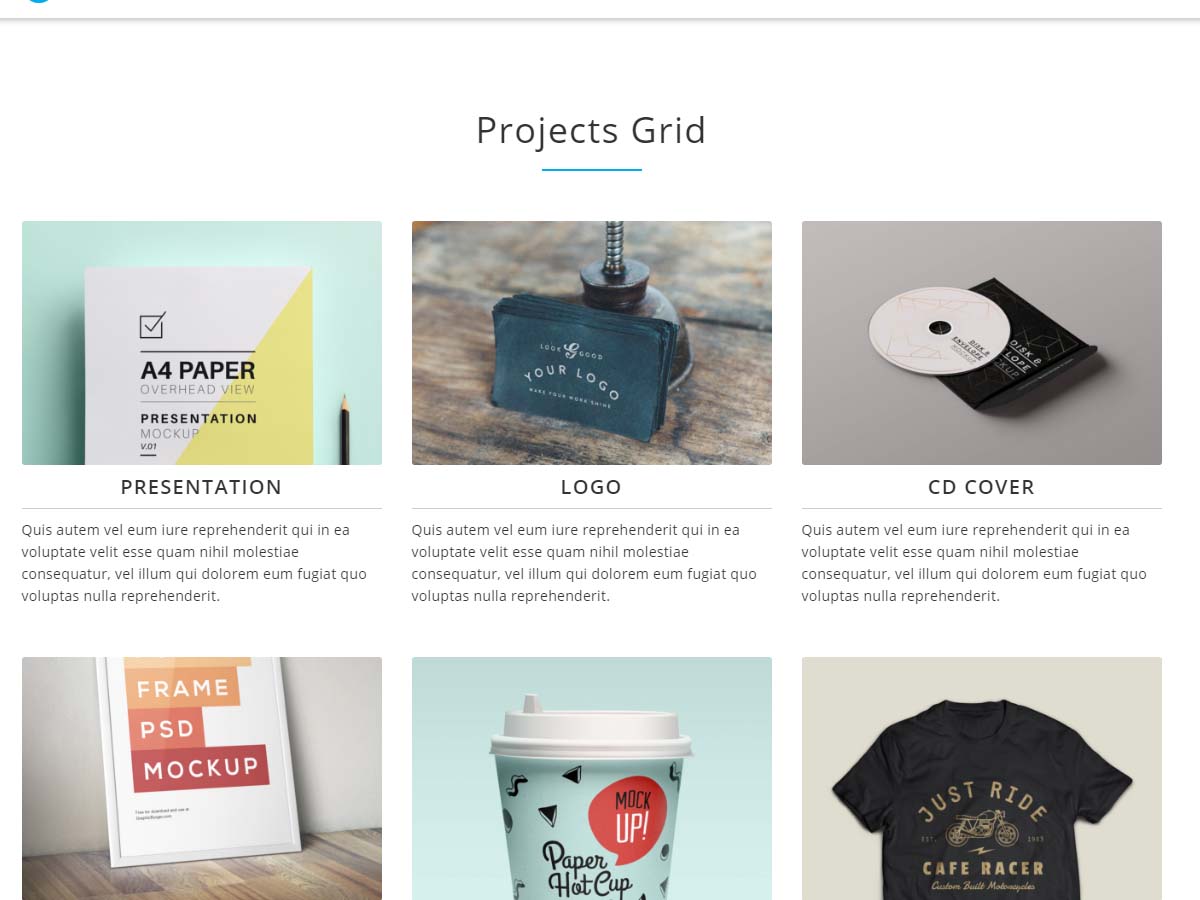Open the Presentation project thumbnail
The width and height of the screenshot is (1200, 900).
click(202, 343)
